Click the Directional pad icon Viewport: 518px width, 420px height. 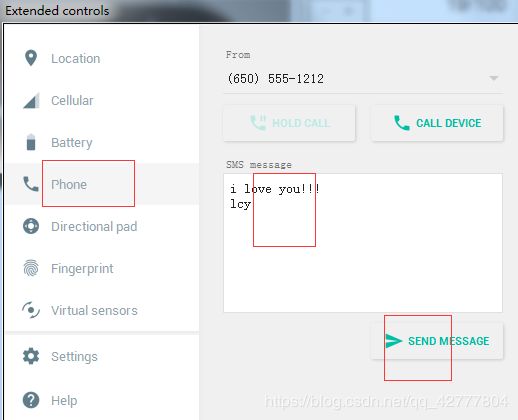[31, 226]
